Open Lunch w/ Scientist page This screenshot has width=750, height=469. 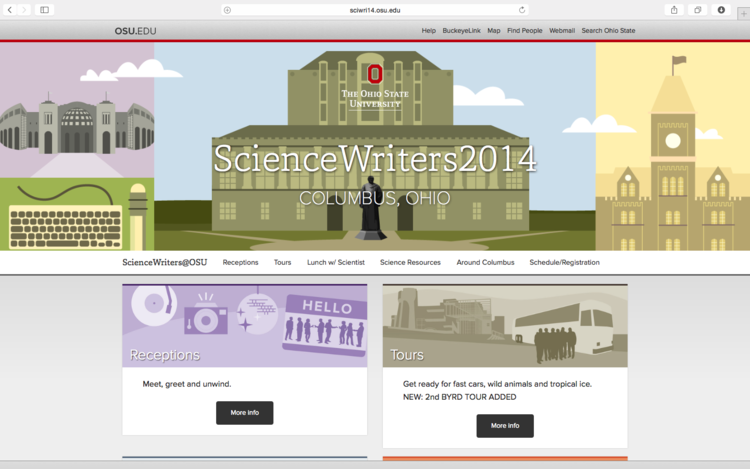coord(336,262)
